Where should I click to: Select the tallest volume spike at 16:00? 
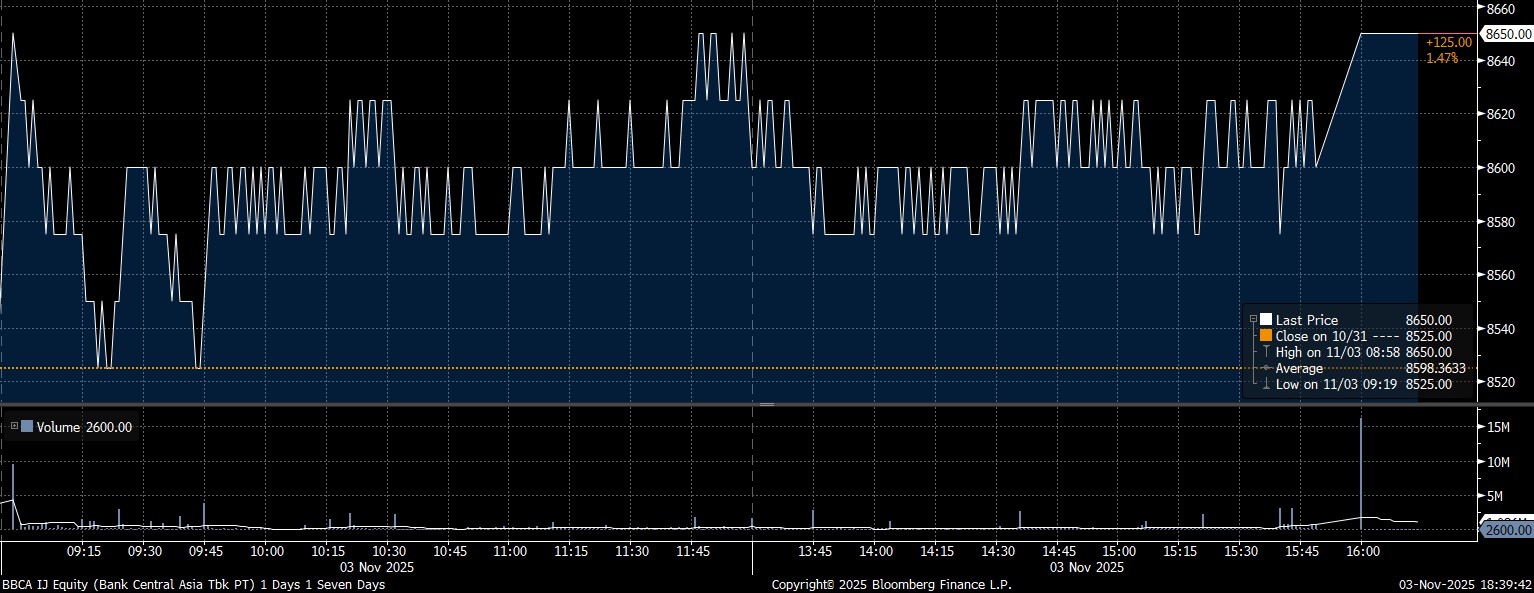1361,470
